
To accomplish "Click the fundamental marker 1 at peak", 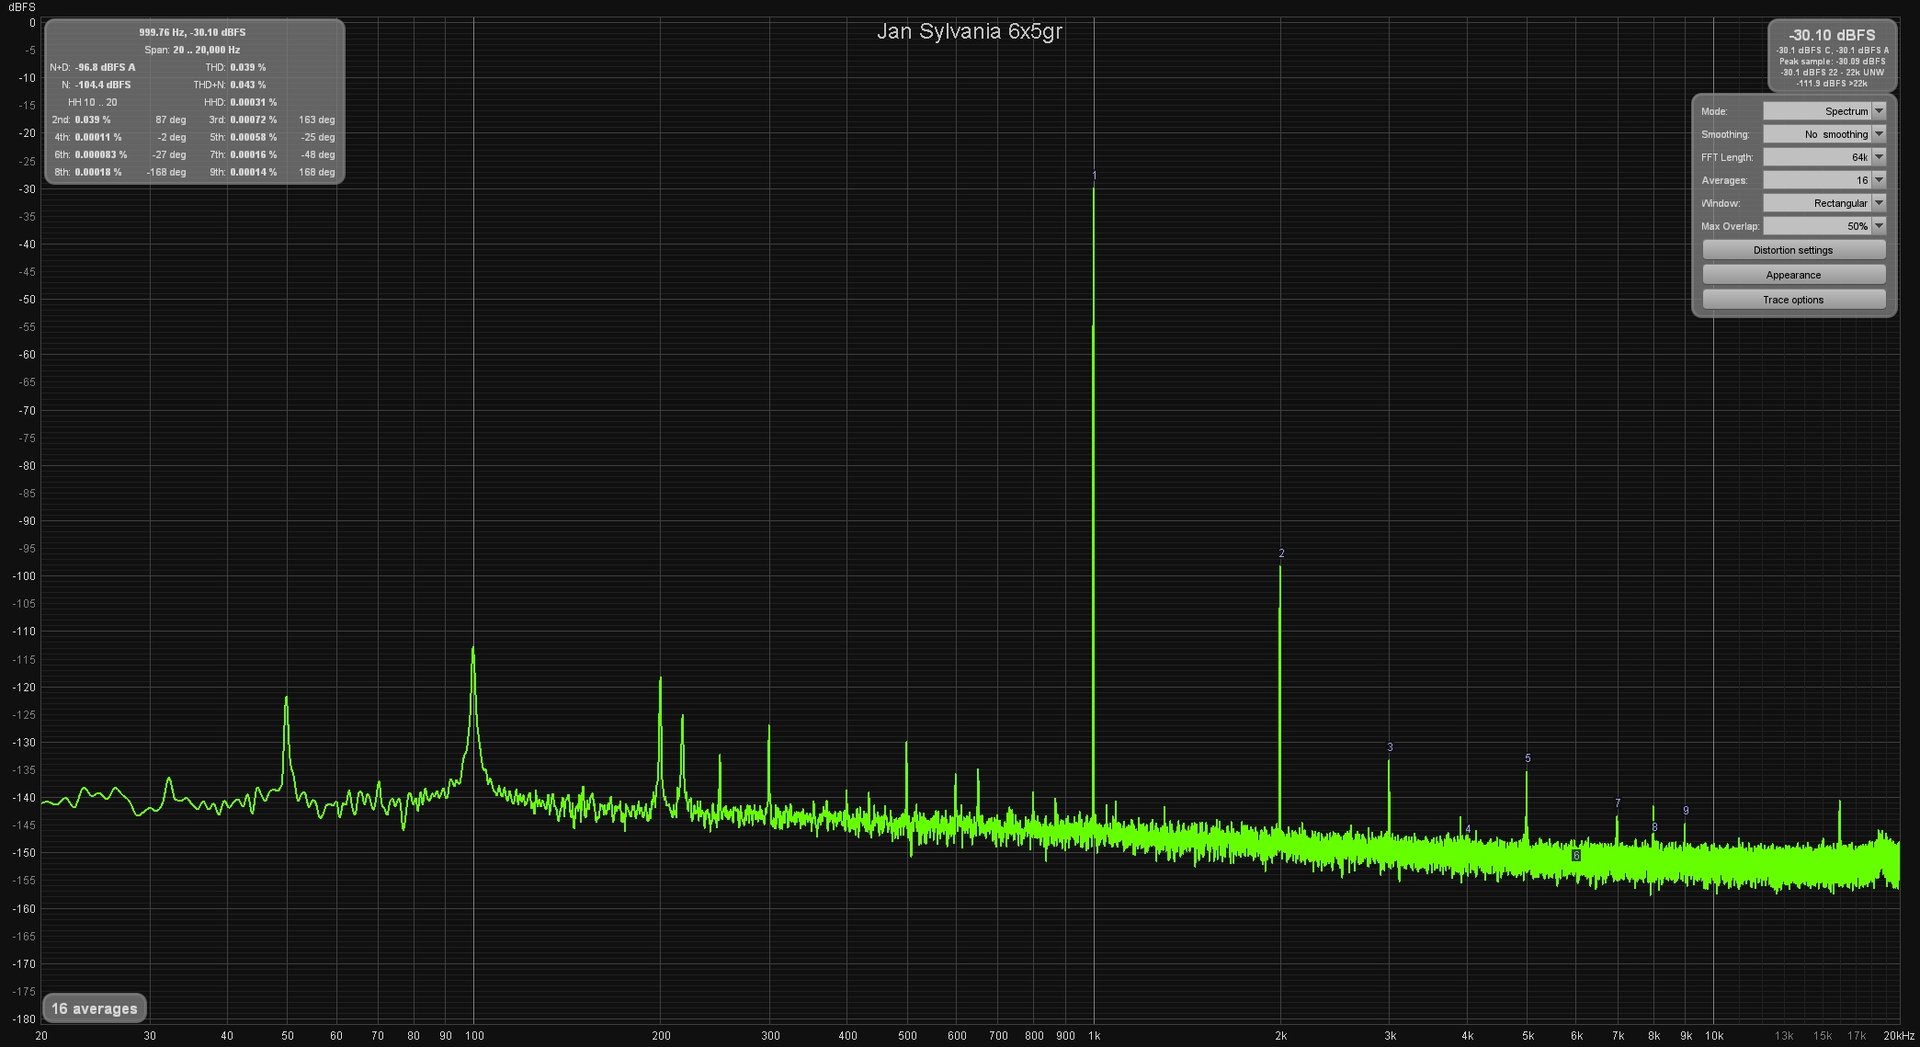I will tap(1094, 175).
